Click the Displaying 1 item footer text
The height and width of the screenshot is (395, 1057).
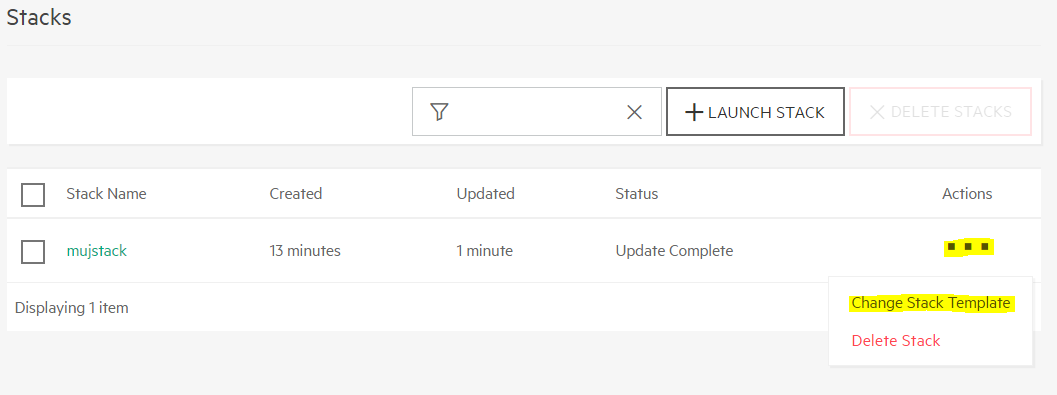coord(71,308)
